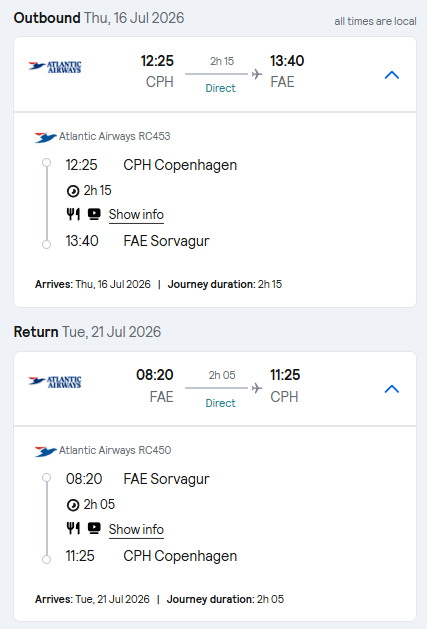Click small airline logo next to RC453
427x629 pixels.
[x=45, y=138]
